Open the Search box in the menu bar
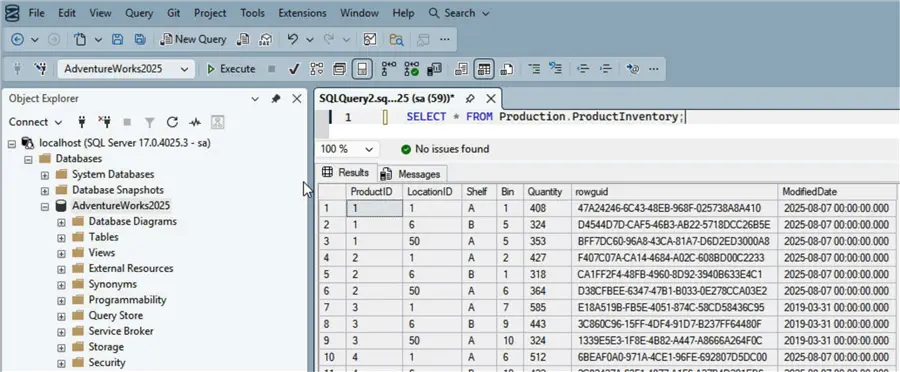Viewport: 900px width, 372px height. (x=459, y=13)
